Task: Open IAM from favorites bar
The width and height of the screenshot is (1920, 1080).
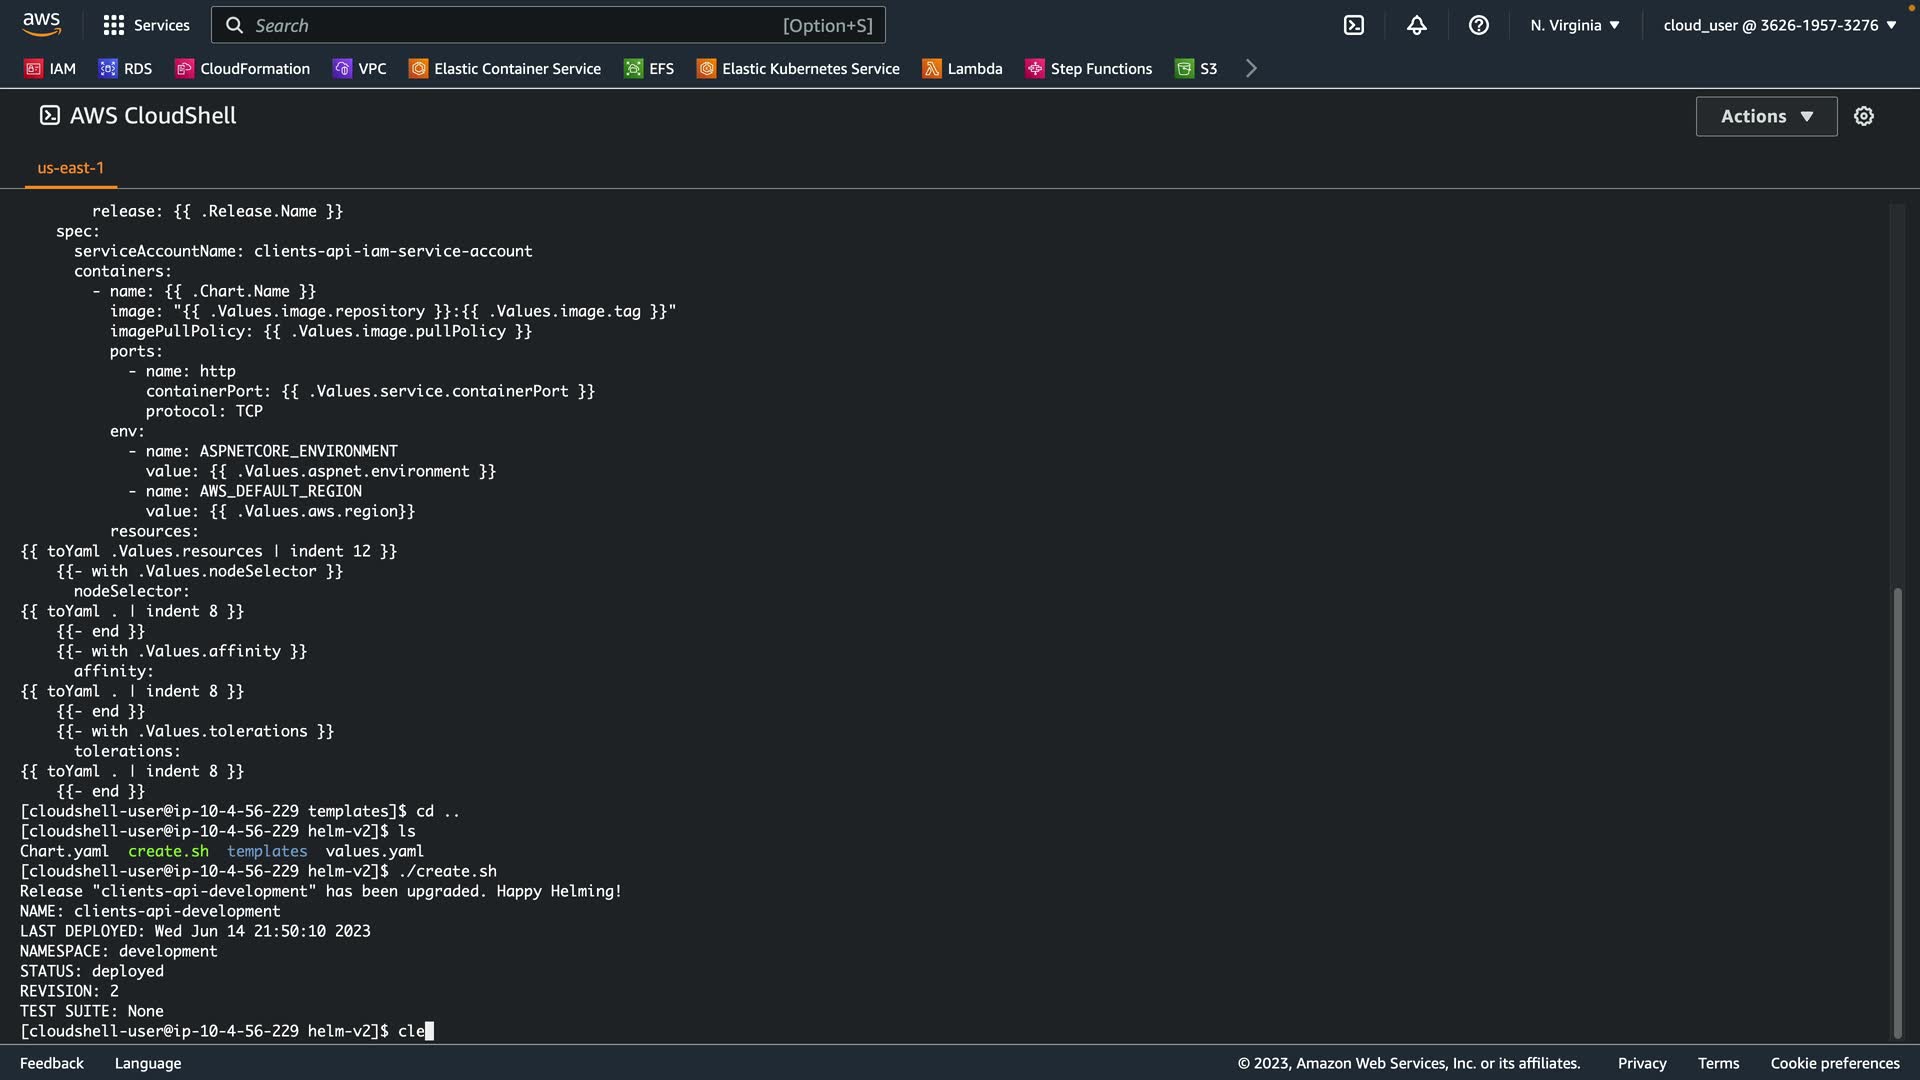Action: click(50, 68)
